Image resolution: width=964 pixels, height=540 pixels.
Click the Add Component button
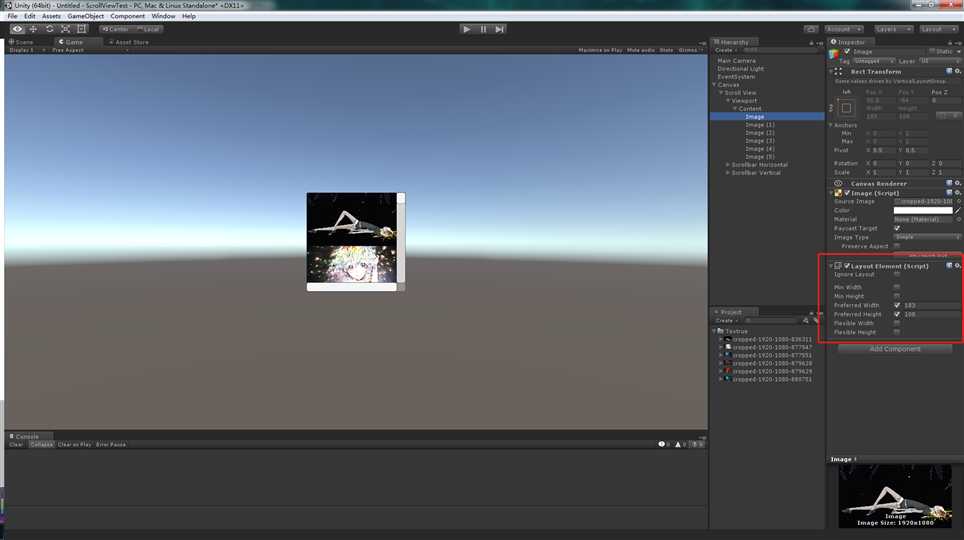coord(895,349)
